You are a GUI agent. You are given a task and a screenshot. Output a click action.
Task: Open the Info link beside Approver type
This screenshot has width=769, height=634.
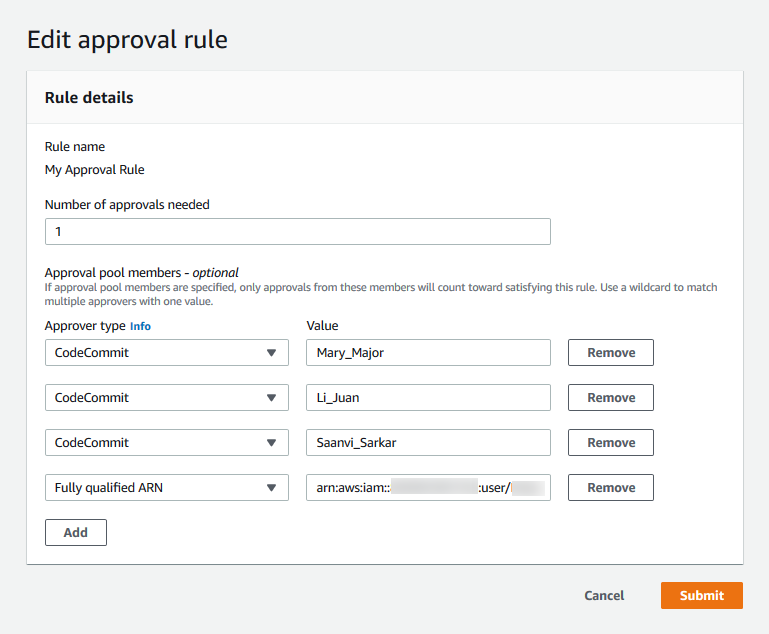point(140,326)
